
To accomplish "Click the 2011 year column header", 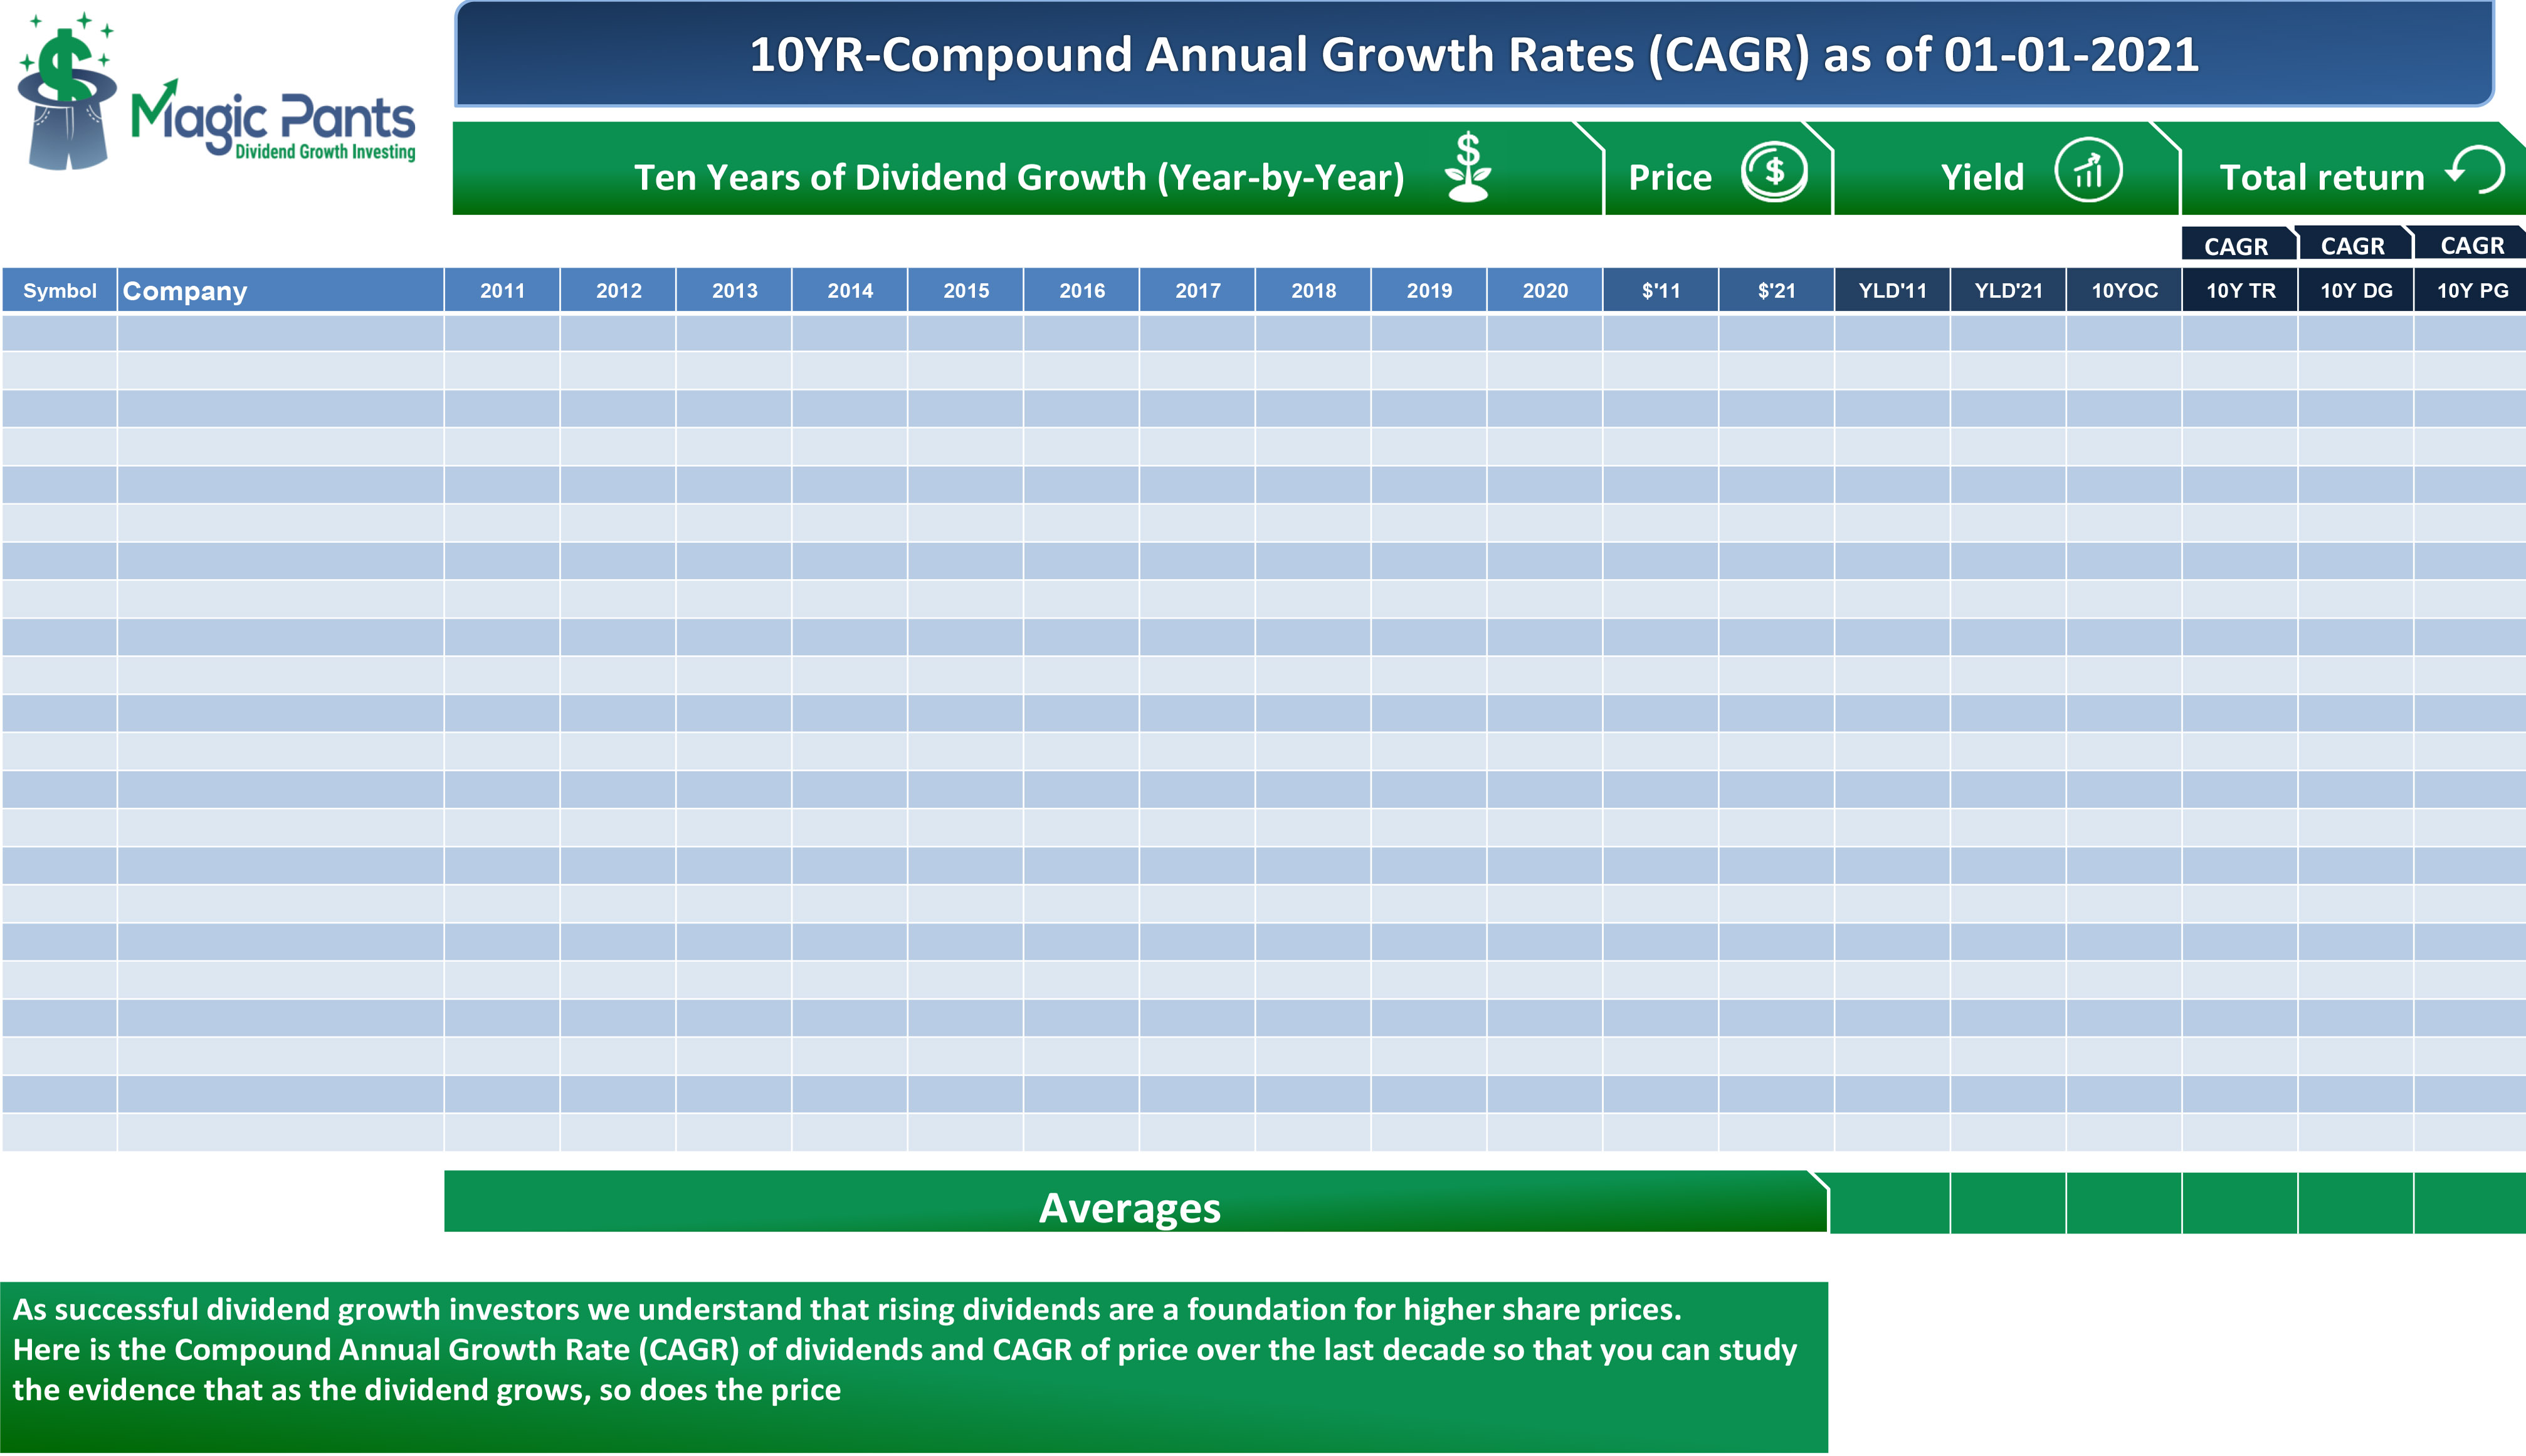I will (x=502, y=291).
